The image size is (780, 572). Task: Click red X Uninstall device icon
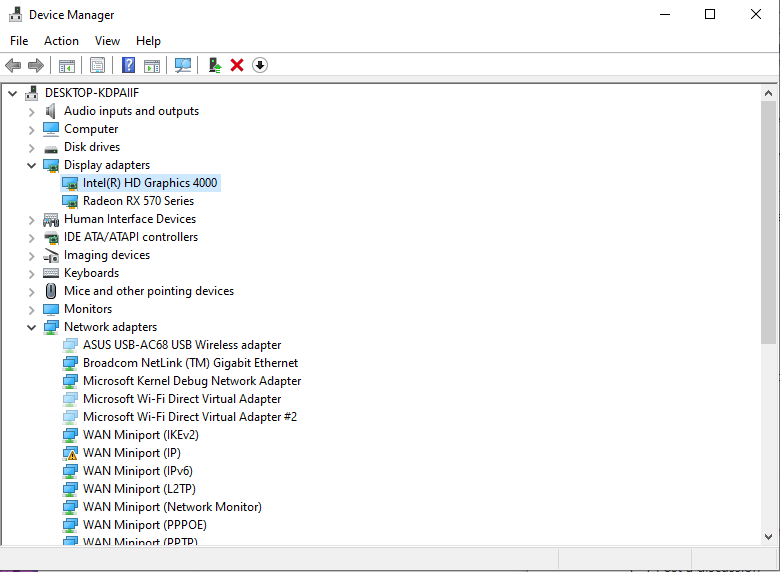pos(237,65)
